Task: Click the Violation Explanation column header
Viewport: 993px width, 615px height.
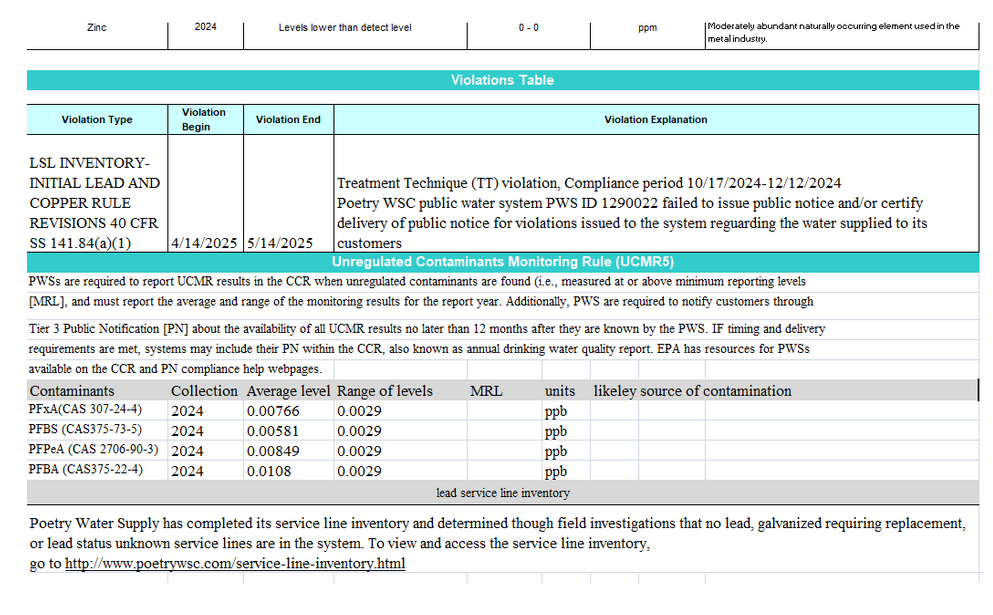Action: pyautogui.click(x=656, y=120)
